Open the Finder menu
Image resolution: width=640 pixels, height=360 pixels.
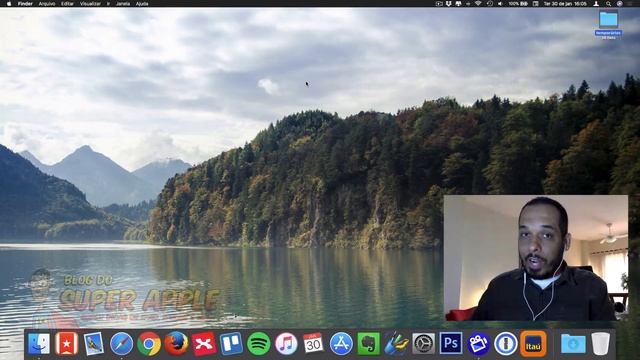point(25,4)
